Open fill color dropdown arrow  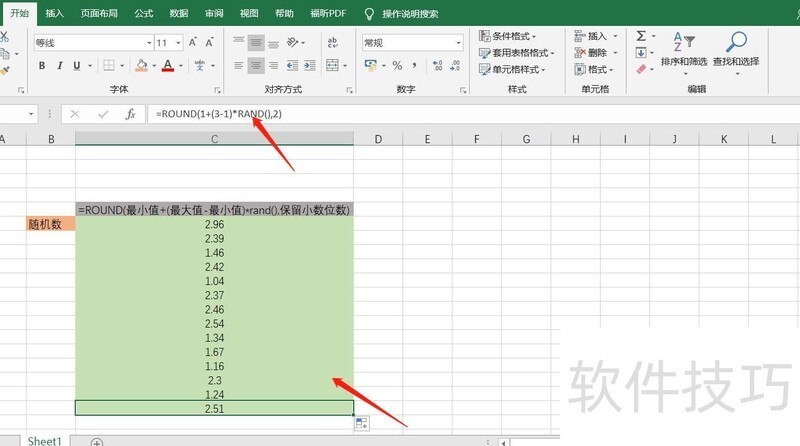tap(154, 66)
